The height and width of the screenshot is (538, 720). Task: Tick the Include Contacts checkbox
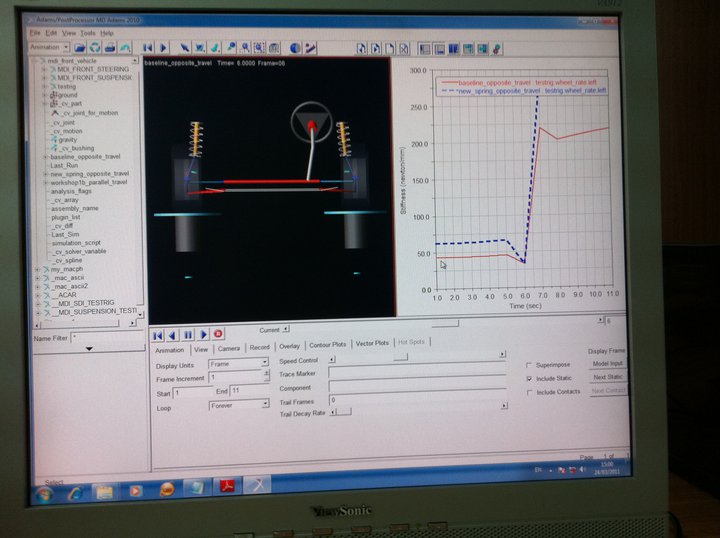[x=529, y=392]
